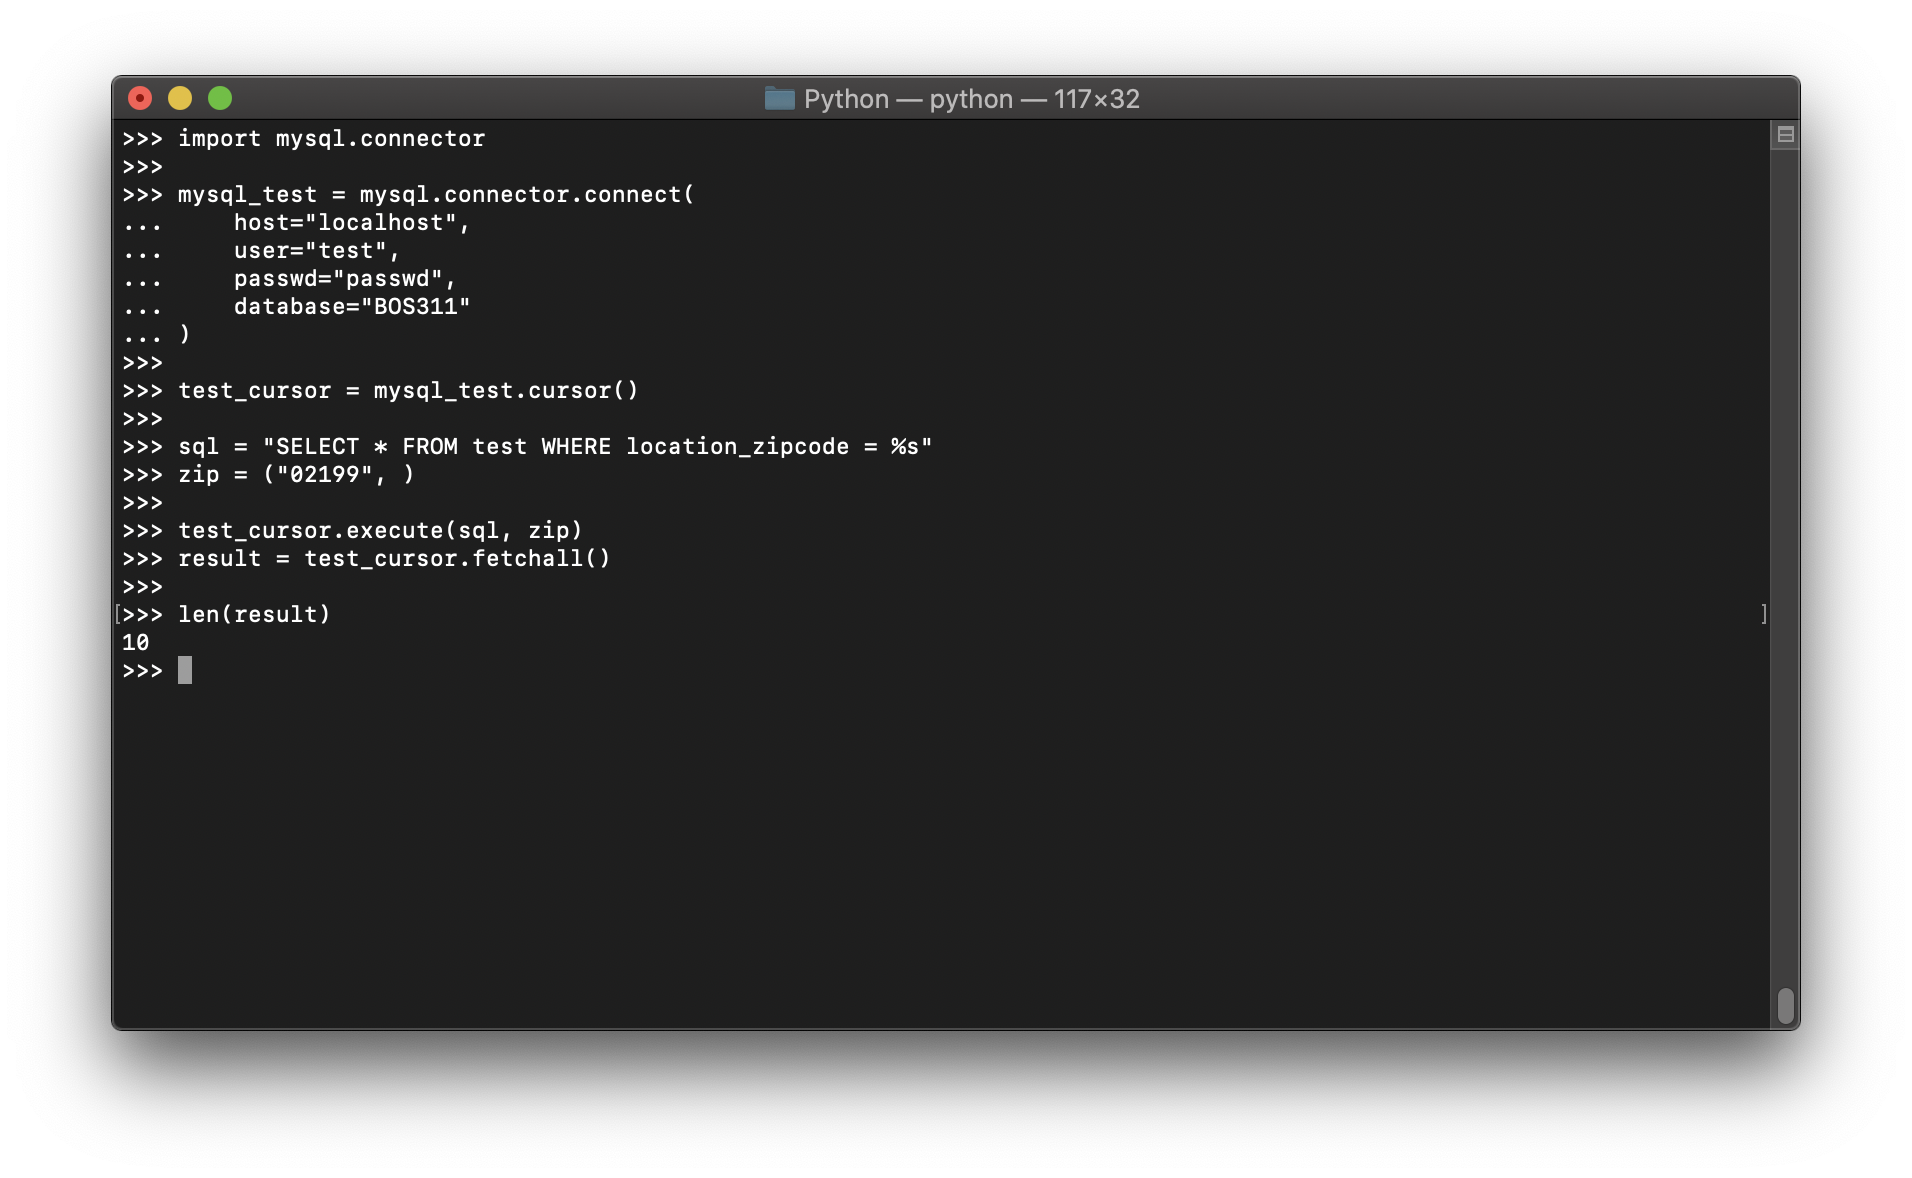Image resolution: width=1912 pixels, height=1178 pixels.
Task: Click the output value 10
Action: [x=136, y=642]
